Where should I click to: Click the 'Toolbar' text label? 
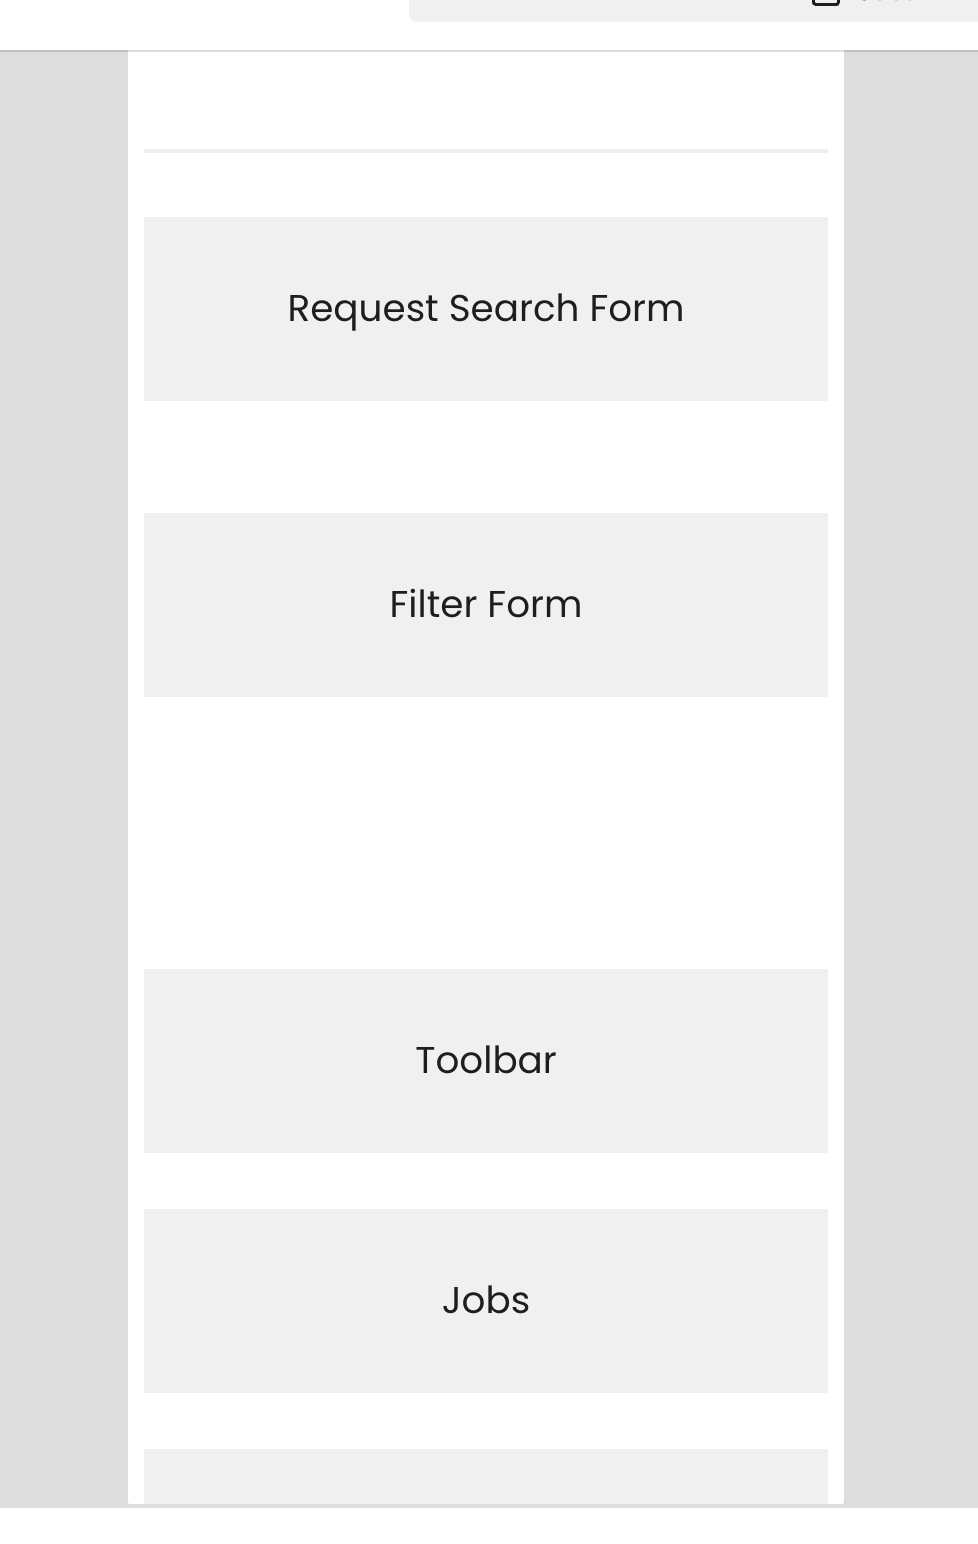pyautogui.click(x=485, y=1061)
